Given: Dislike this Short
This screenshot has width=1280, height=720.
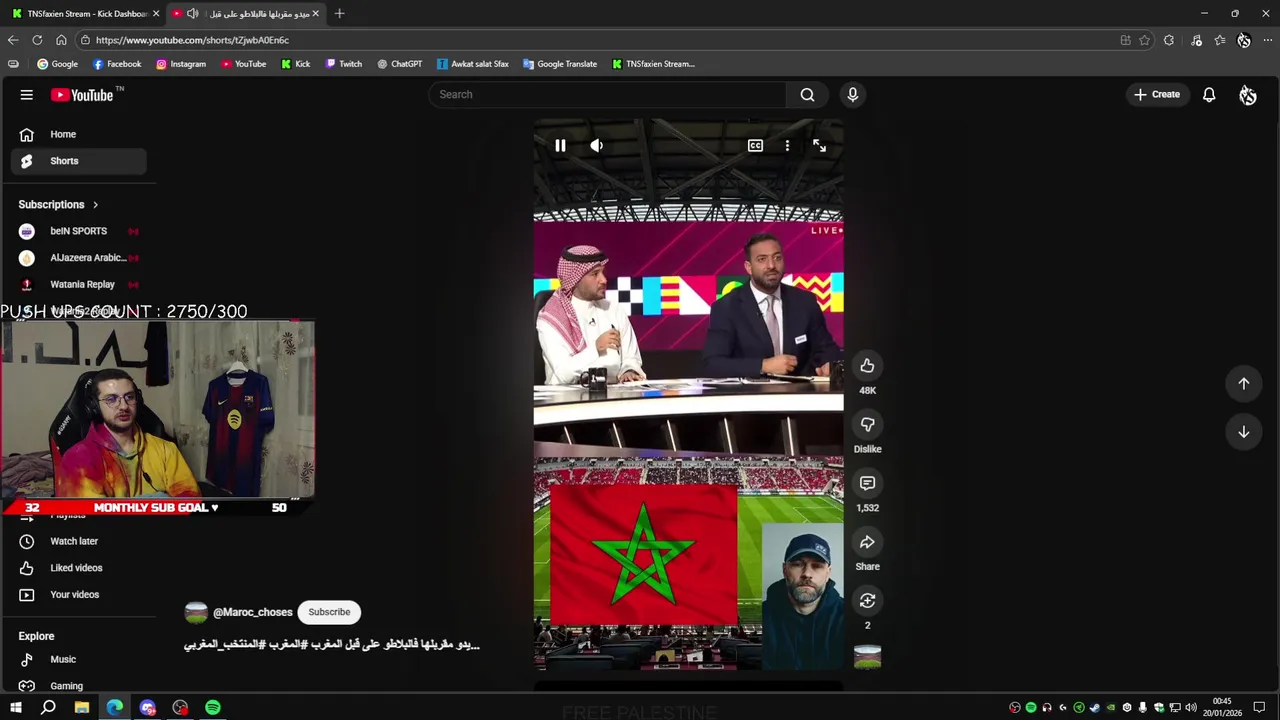Looking at the screenshot, I should (867, 425).
